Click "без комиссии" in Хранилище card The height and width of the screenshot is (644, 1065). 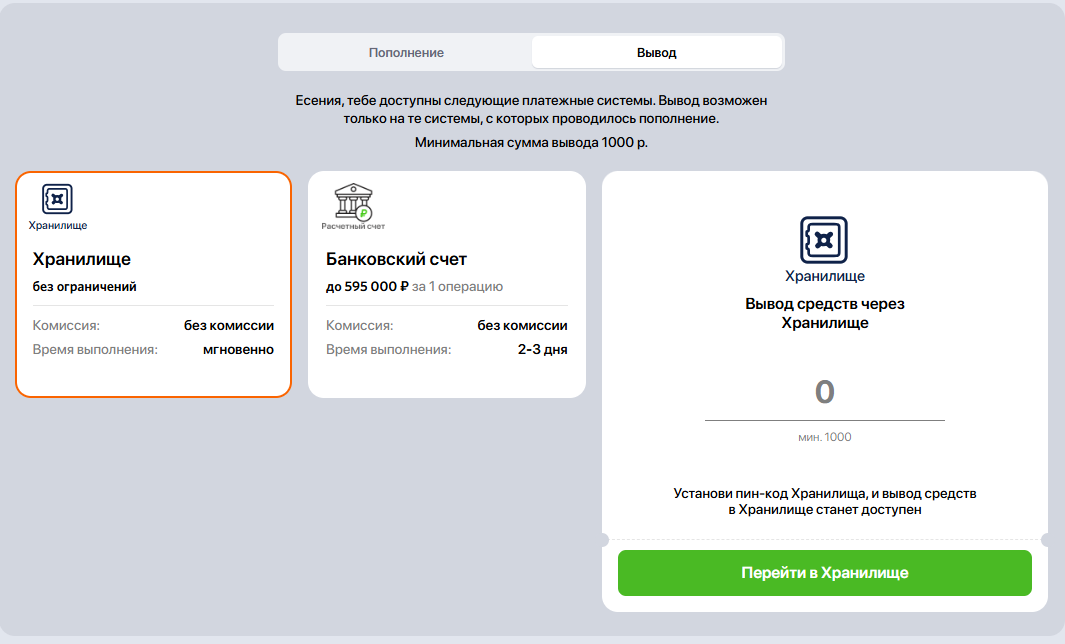(229, 326)
